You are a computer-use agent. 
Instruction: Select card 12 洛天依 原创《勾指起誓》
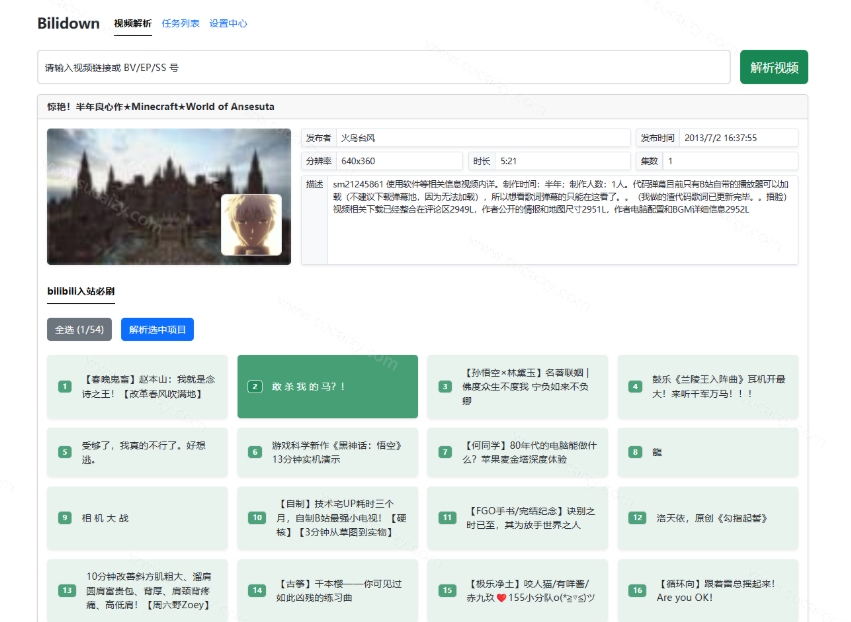click(x=708, y=518)
